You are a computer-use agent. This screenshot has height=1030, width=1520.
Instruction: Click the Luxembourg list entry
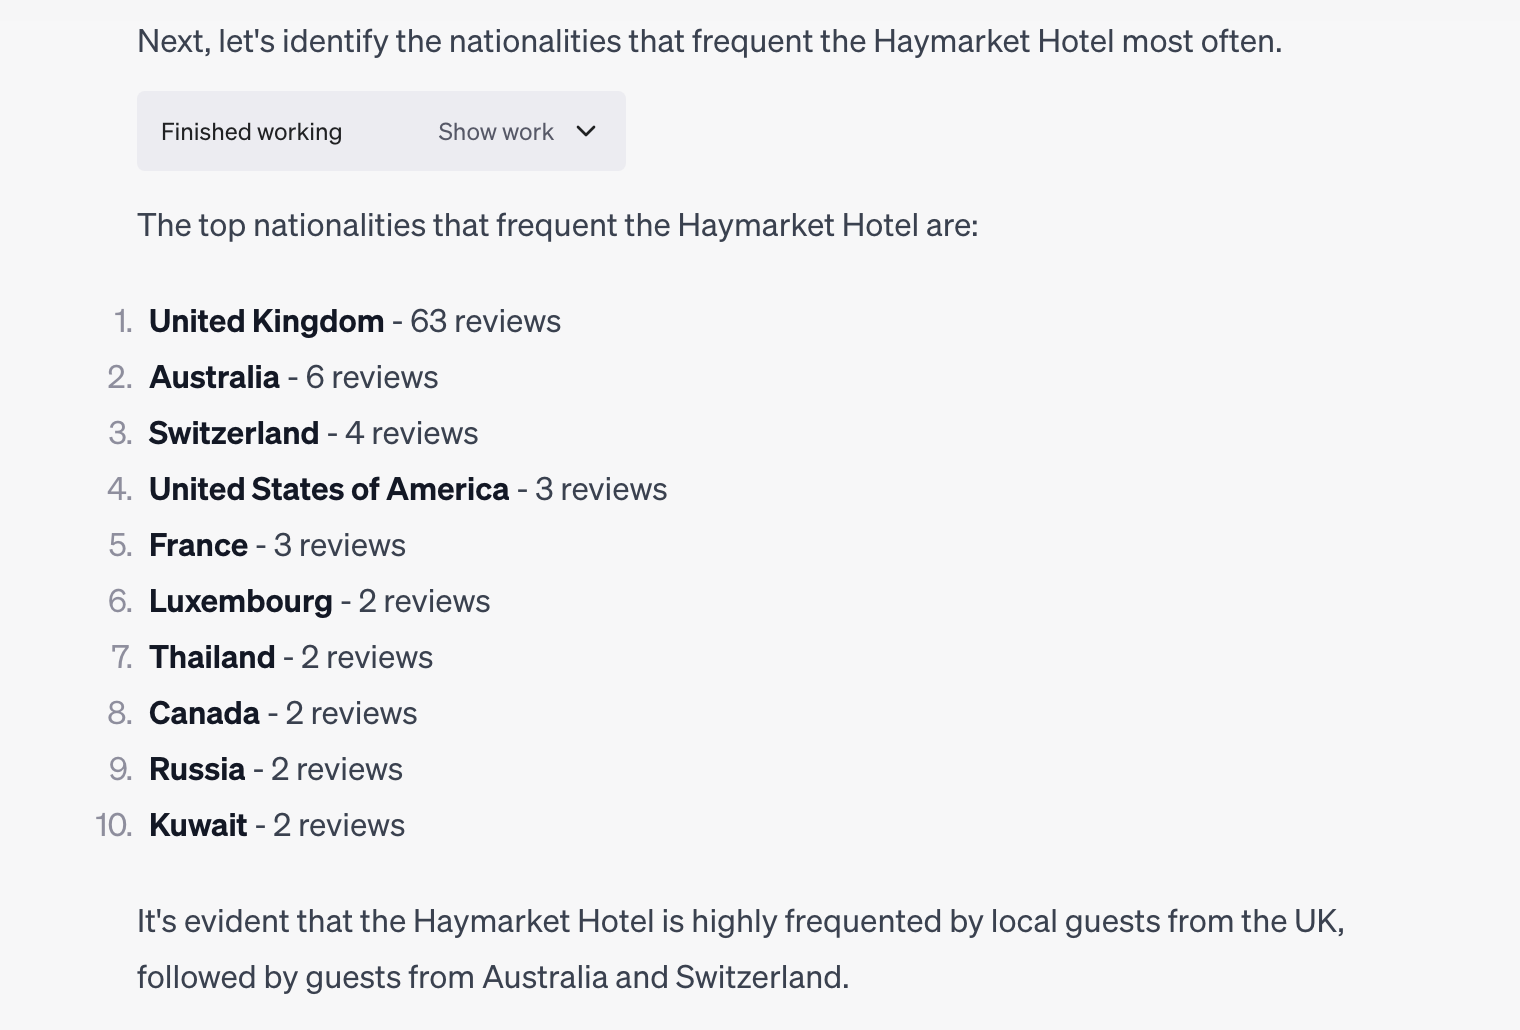pyautogui.click(x=320, y=601)
